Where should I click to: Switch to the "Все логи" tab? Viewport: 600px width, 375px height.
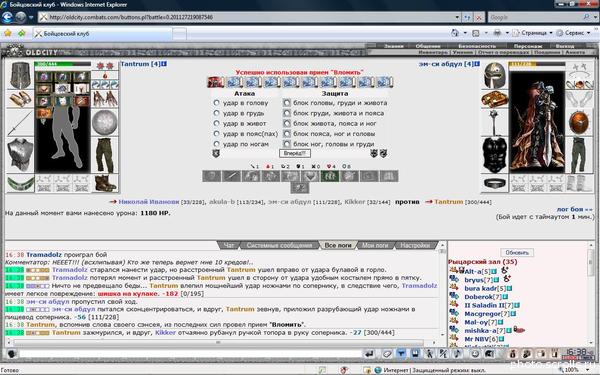click(x=338, y=245)
